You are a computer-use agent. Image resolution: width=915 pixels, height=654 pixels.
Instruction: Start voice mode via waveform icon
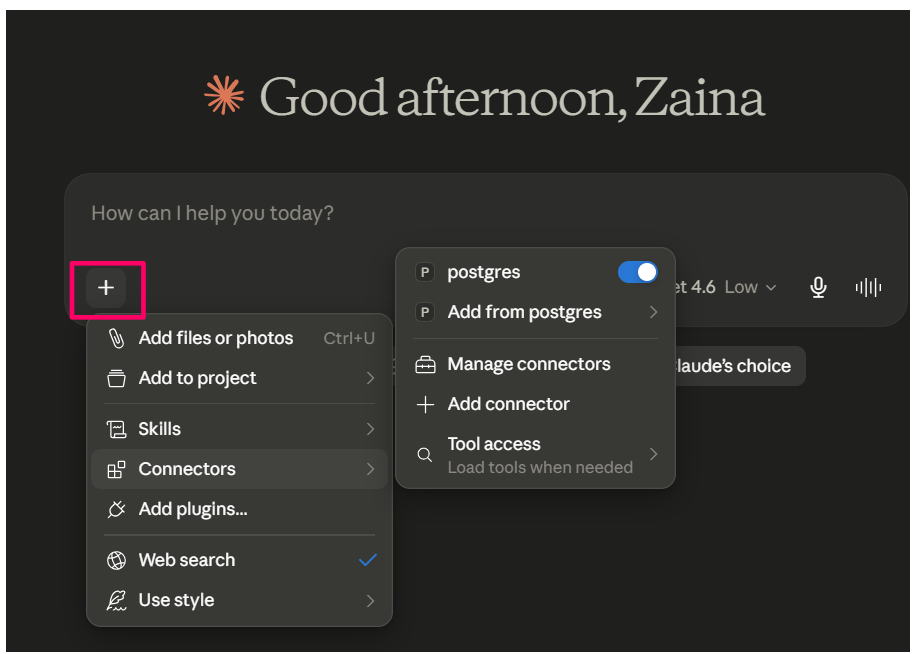coord(868,287)
